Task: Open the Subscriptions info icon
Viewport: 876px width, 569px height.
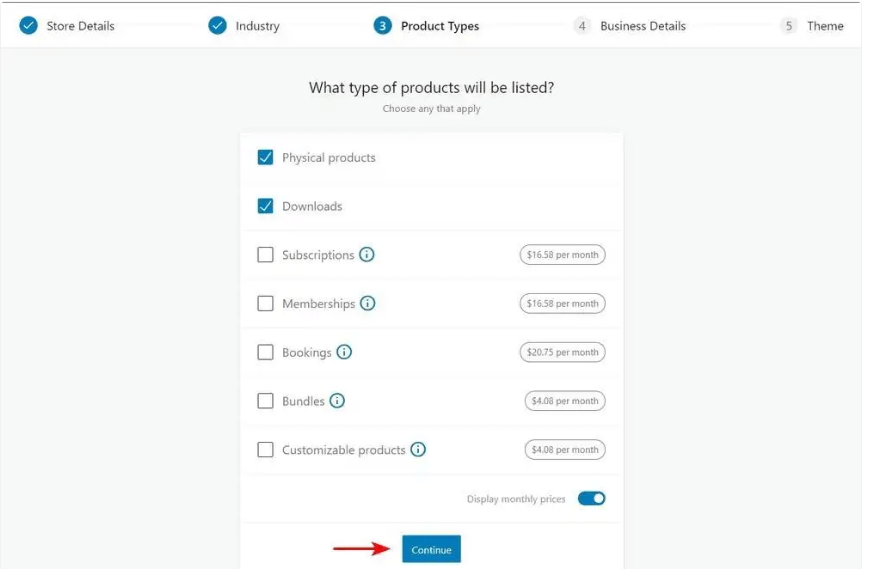Action: (366, 255)
